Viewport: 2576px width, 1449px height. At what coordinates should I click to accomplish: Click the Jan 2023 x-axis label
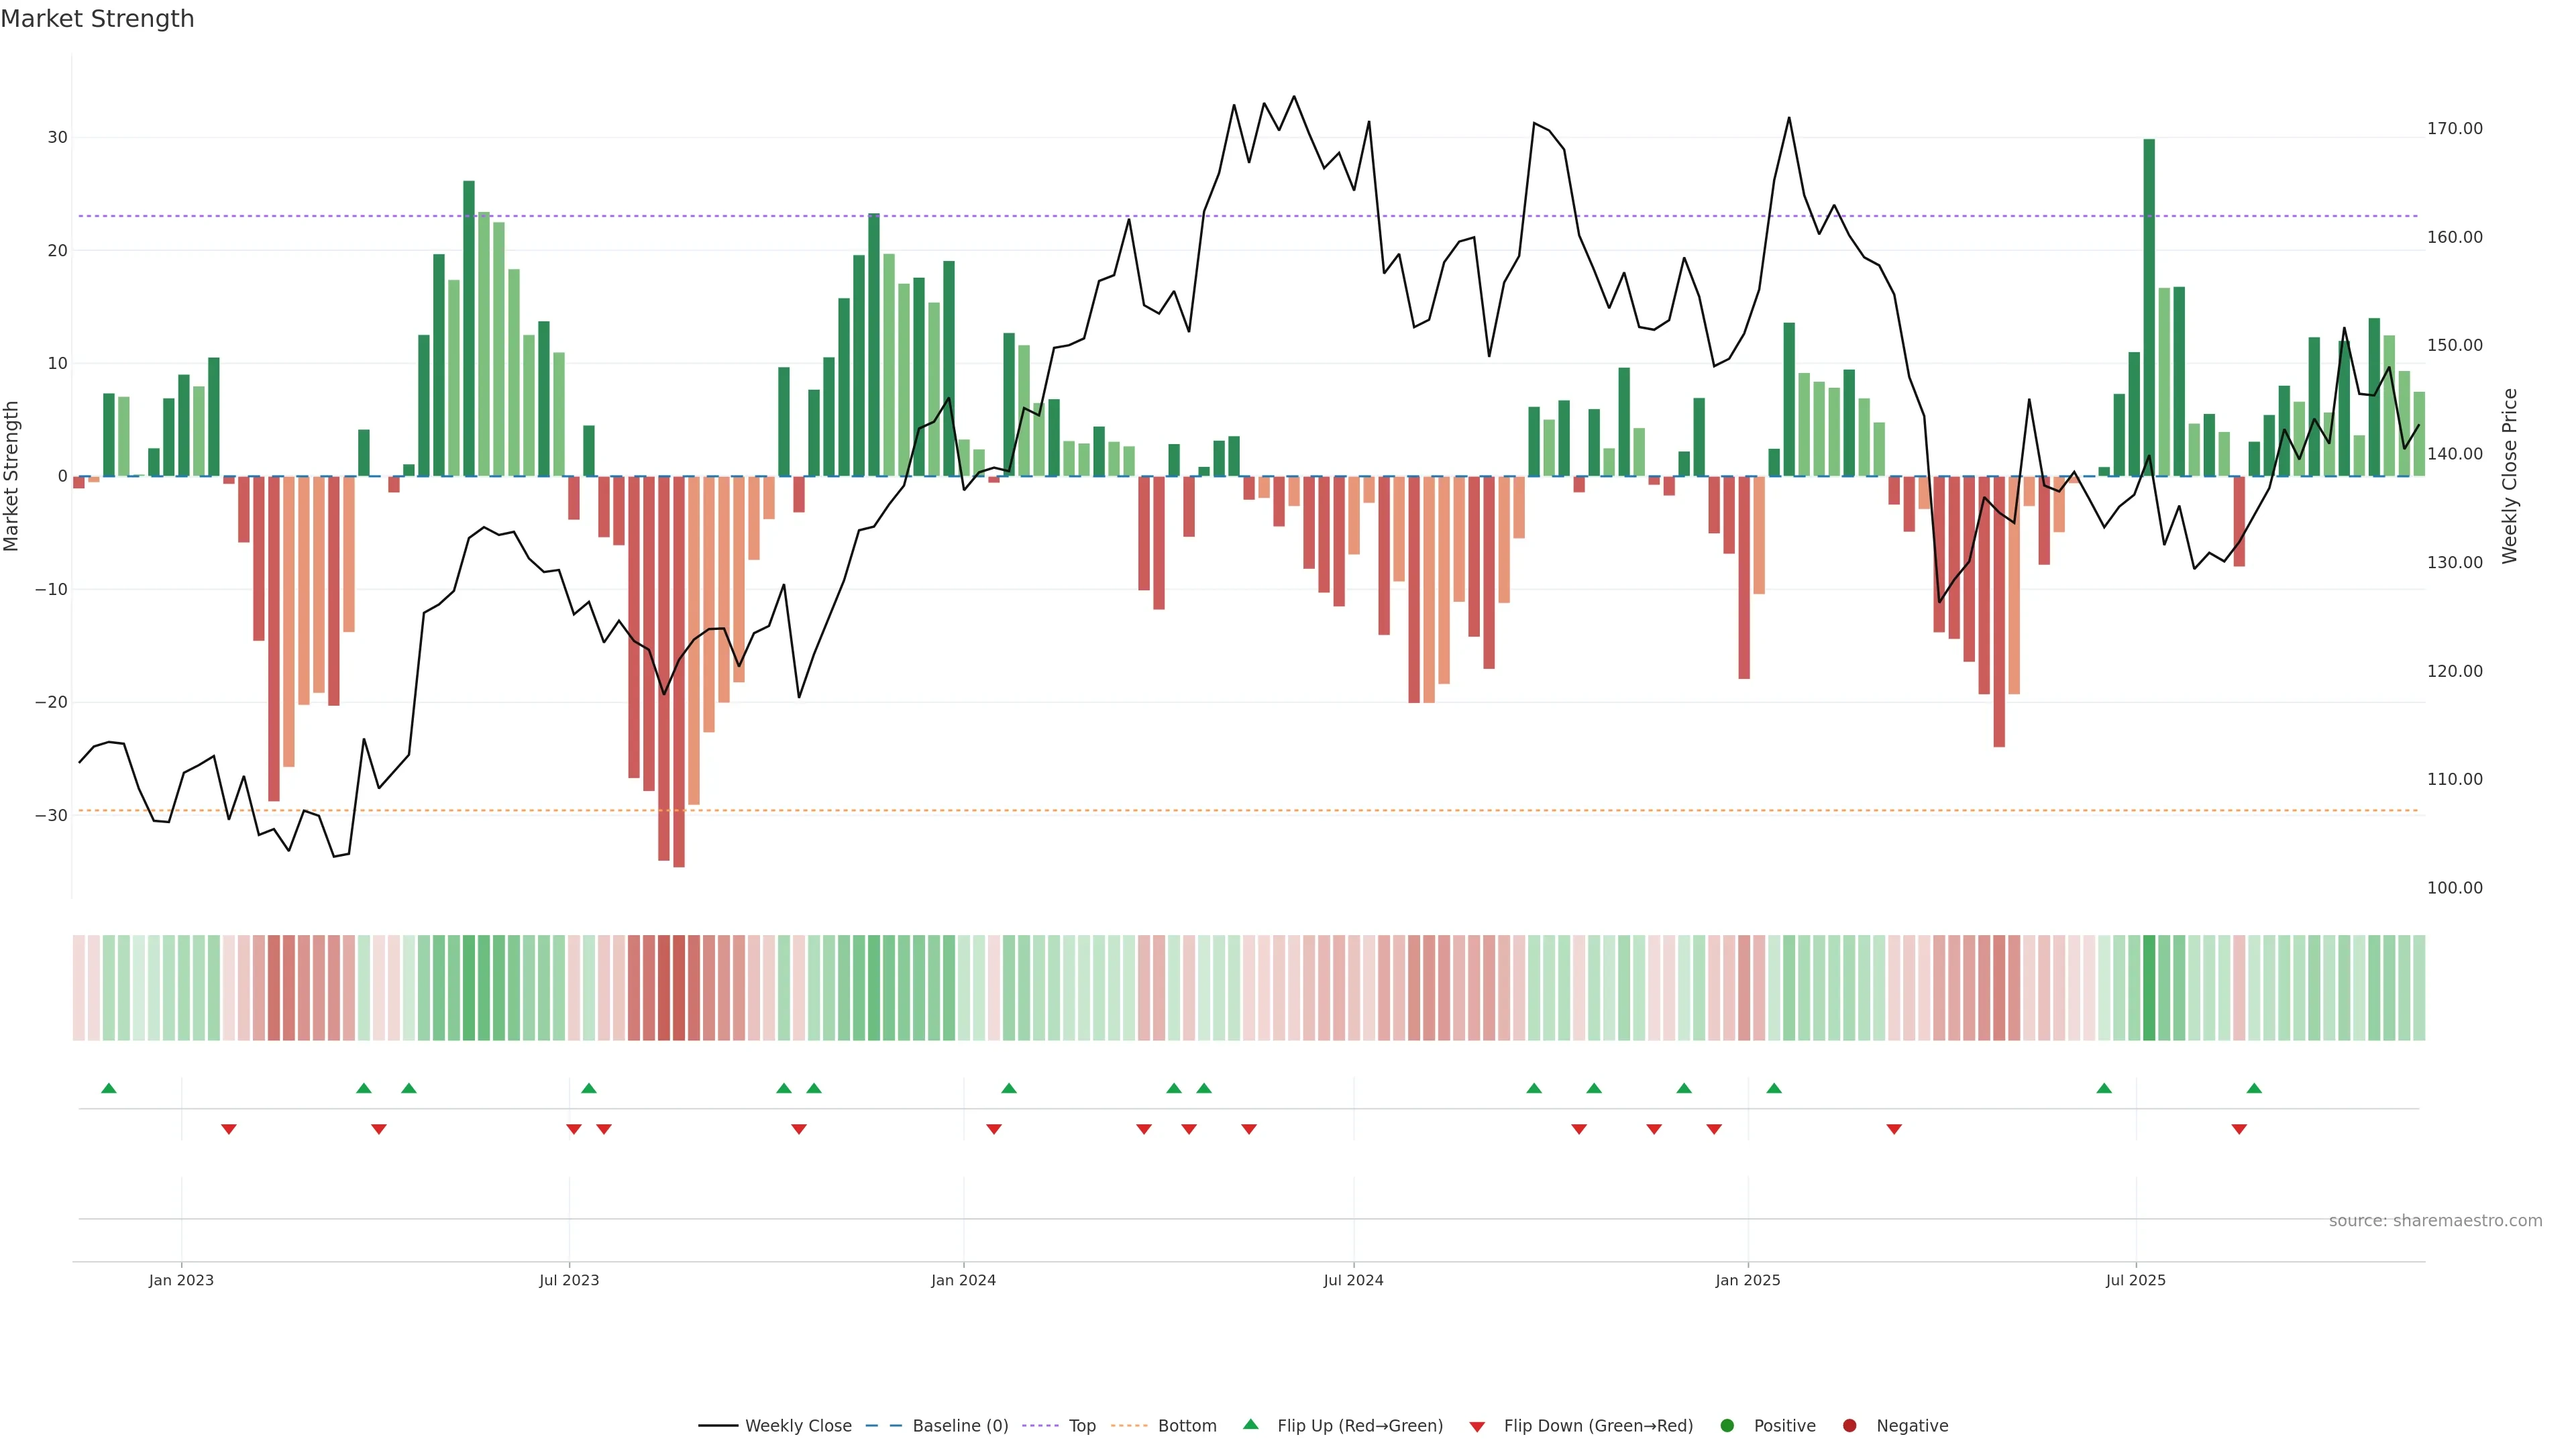click(181, 1280)
